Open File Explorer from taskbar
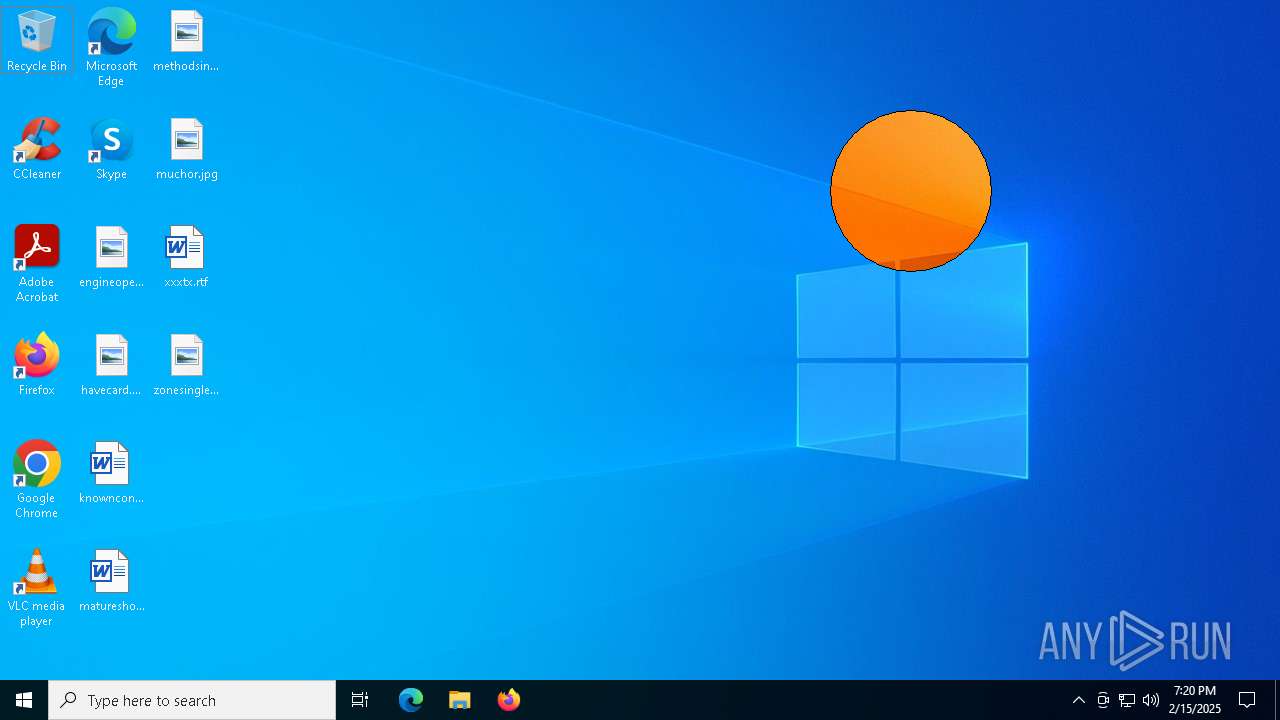This screenshot has width=1280, height=720. coord(460,700)
